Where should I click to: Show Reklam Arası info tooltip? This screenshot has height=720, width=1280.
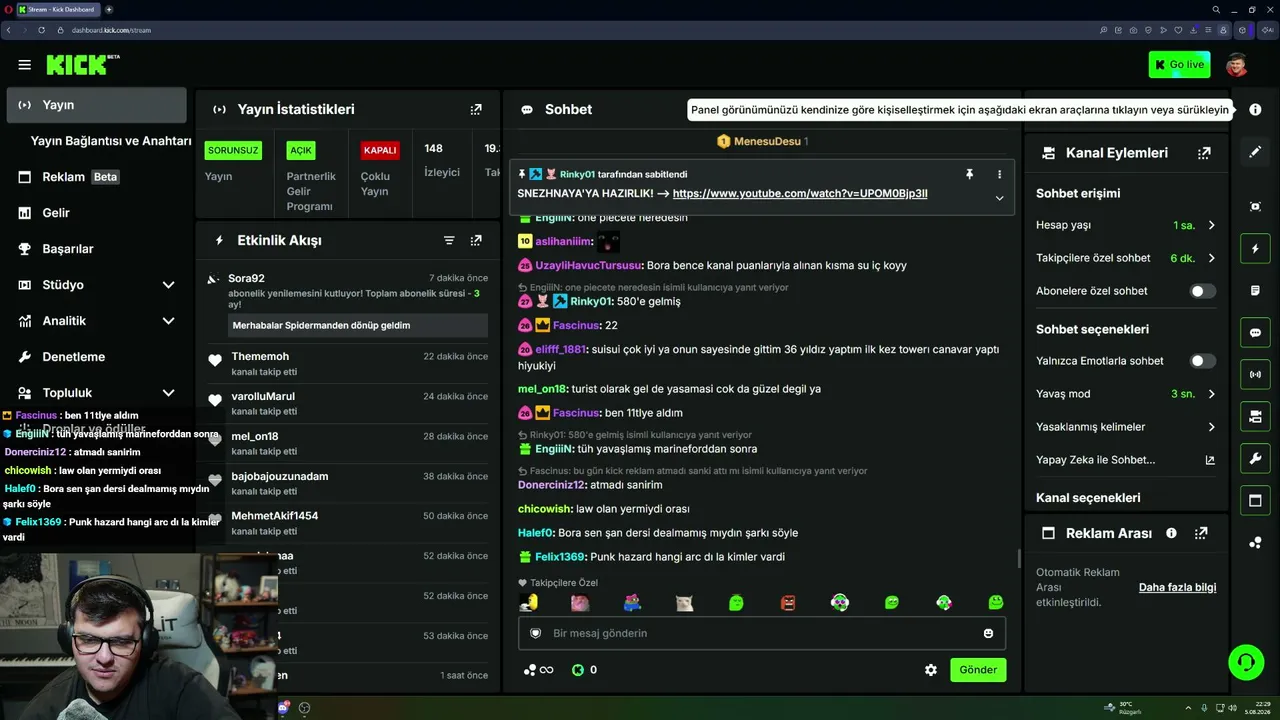[x=1171, y=534]
